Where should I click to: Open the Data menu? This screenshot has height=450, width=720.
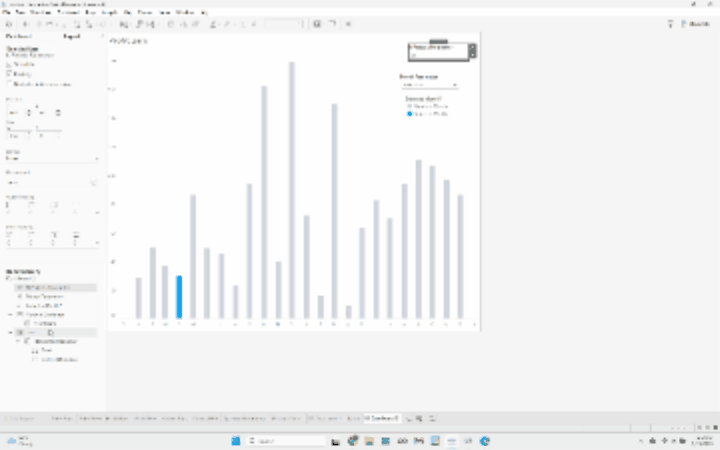pos(20,12)
